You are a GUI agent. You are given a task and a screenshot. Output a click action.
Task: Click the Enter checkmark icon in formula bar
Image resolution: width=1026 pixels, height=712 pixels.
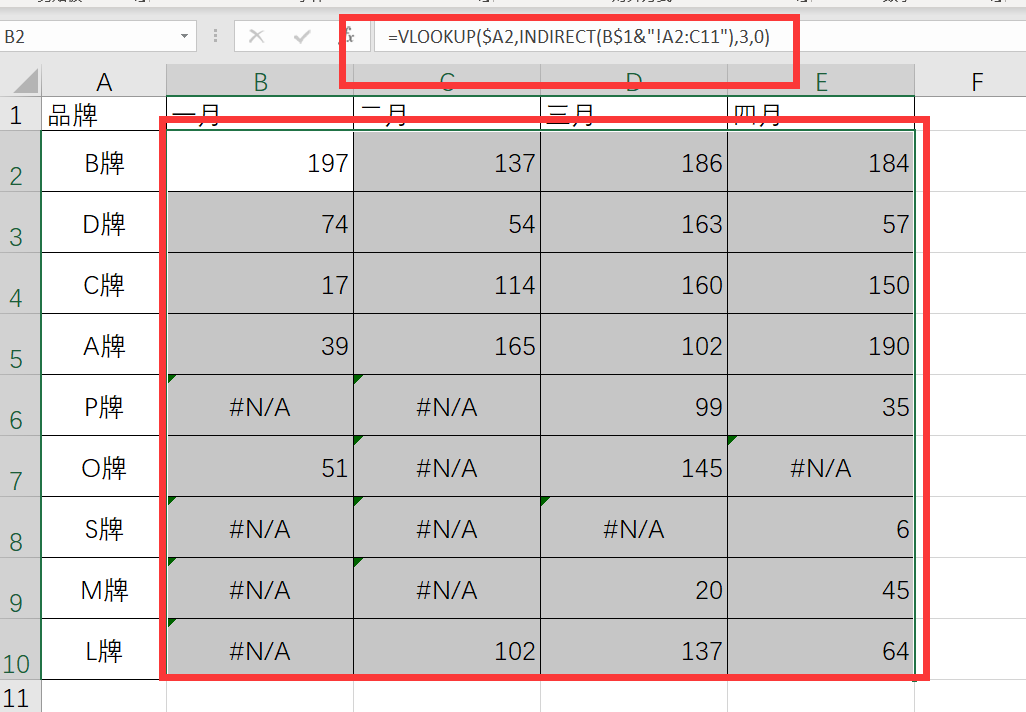click(x=302, y=36)
